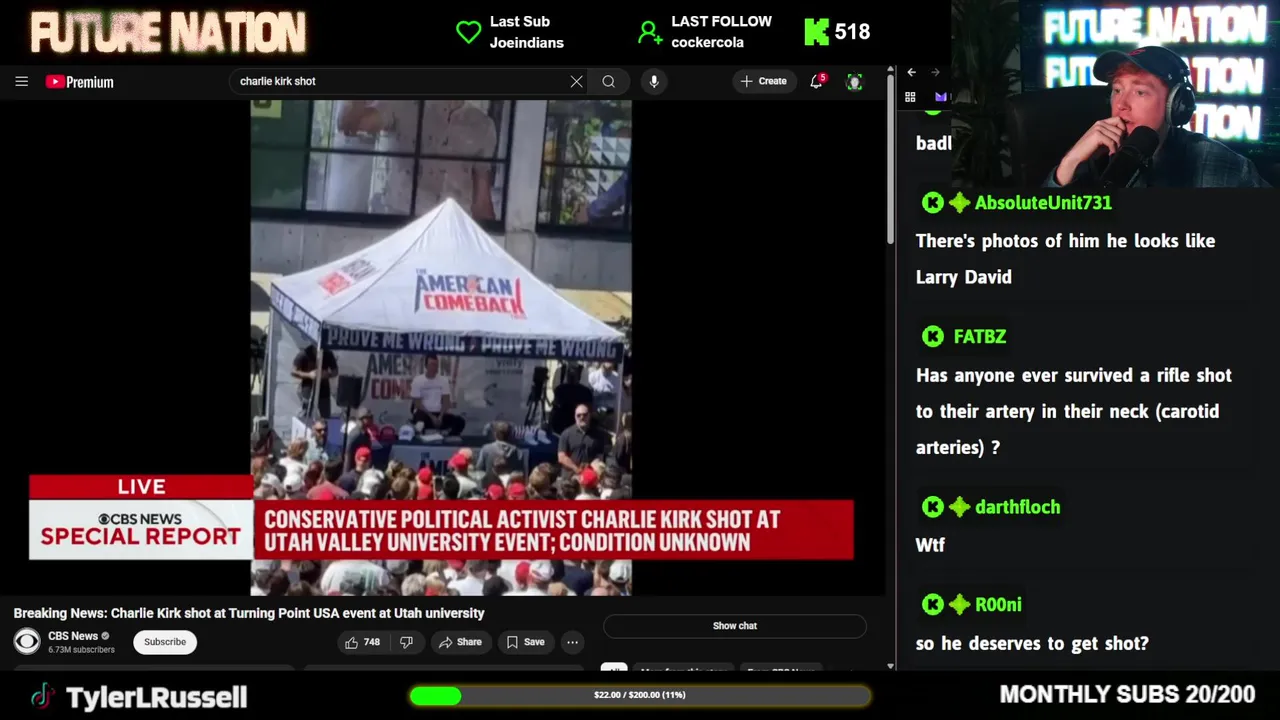Run search with the magnifier icon
Viewport: 1280px width, 720px height.
coord(608,82)
